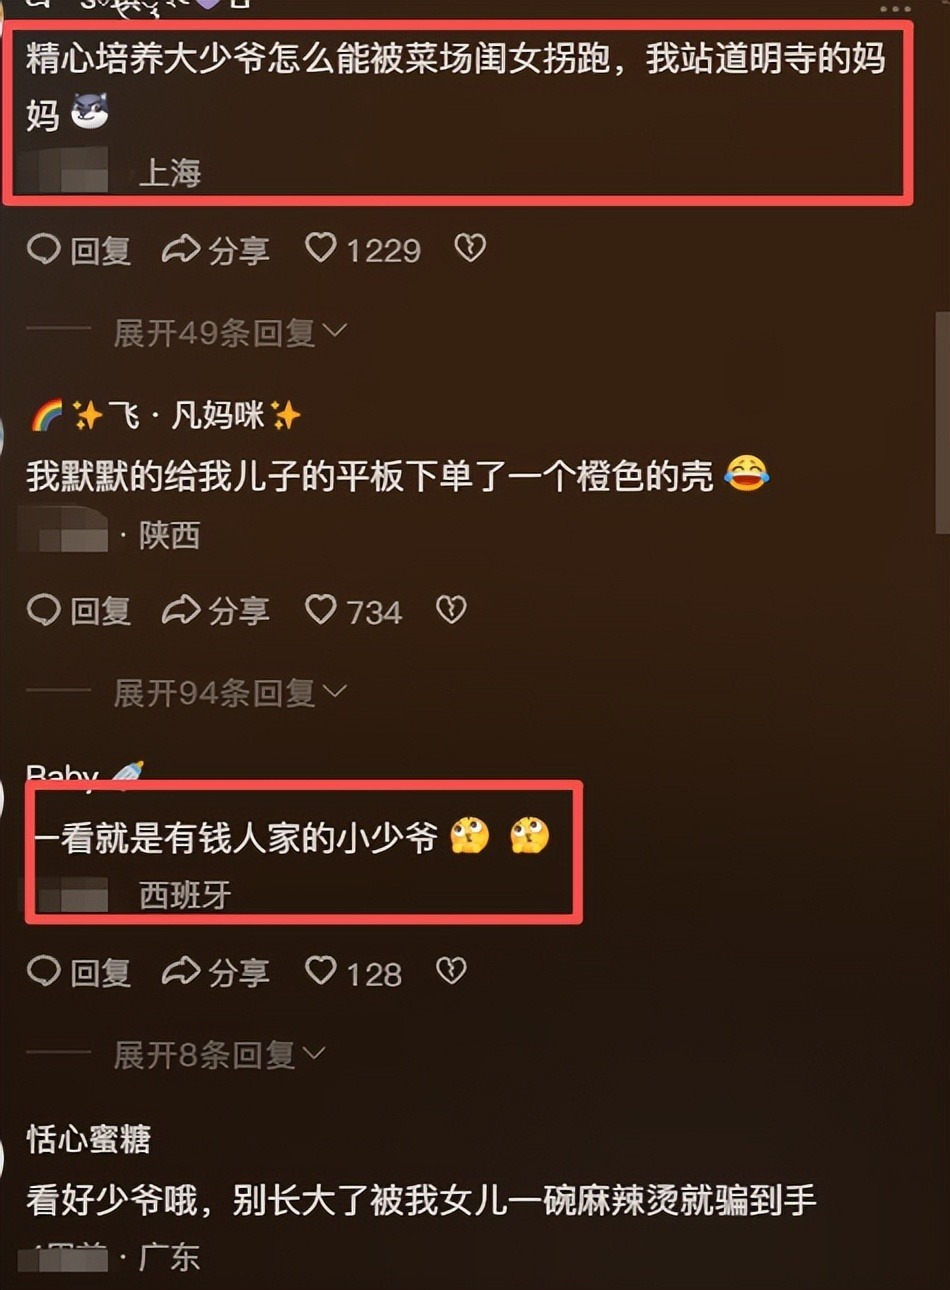The height and width of the screenshot is (1290, 950).
Task: Dislike the Shanghai comment with broken heart
Action: pyautogui.click(x=470, y=248)
